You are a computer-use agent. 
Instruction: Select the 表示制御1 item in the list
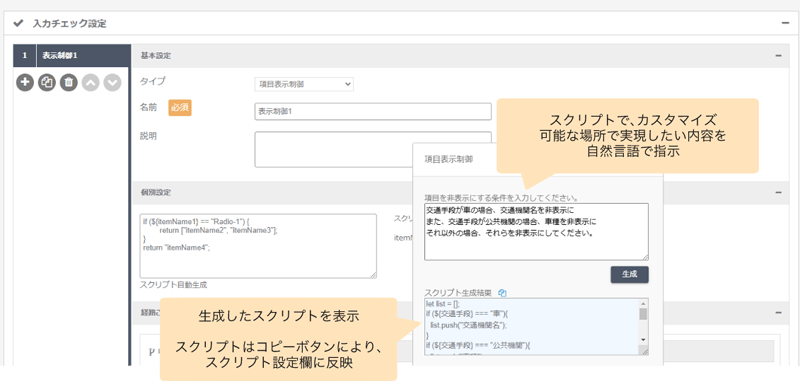pyautogui.click(x=84, y=56)
